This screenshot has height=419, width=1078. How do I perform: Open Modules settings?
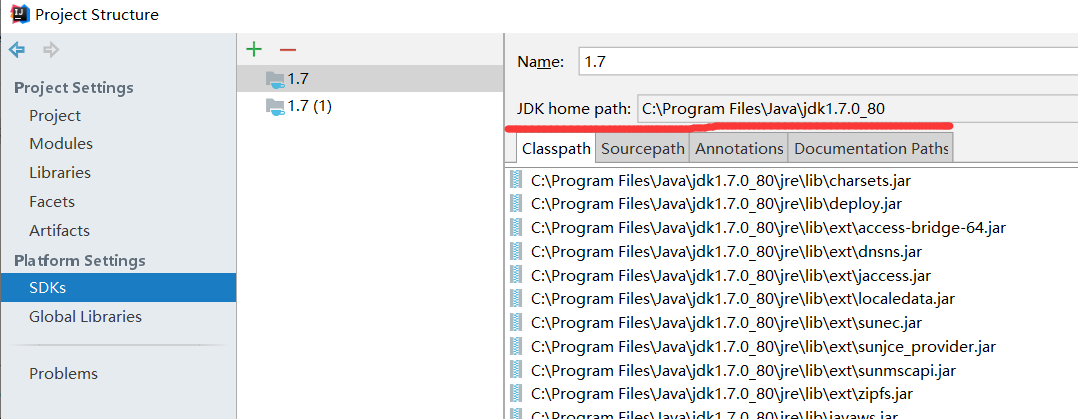[x=60, y=144]
